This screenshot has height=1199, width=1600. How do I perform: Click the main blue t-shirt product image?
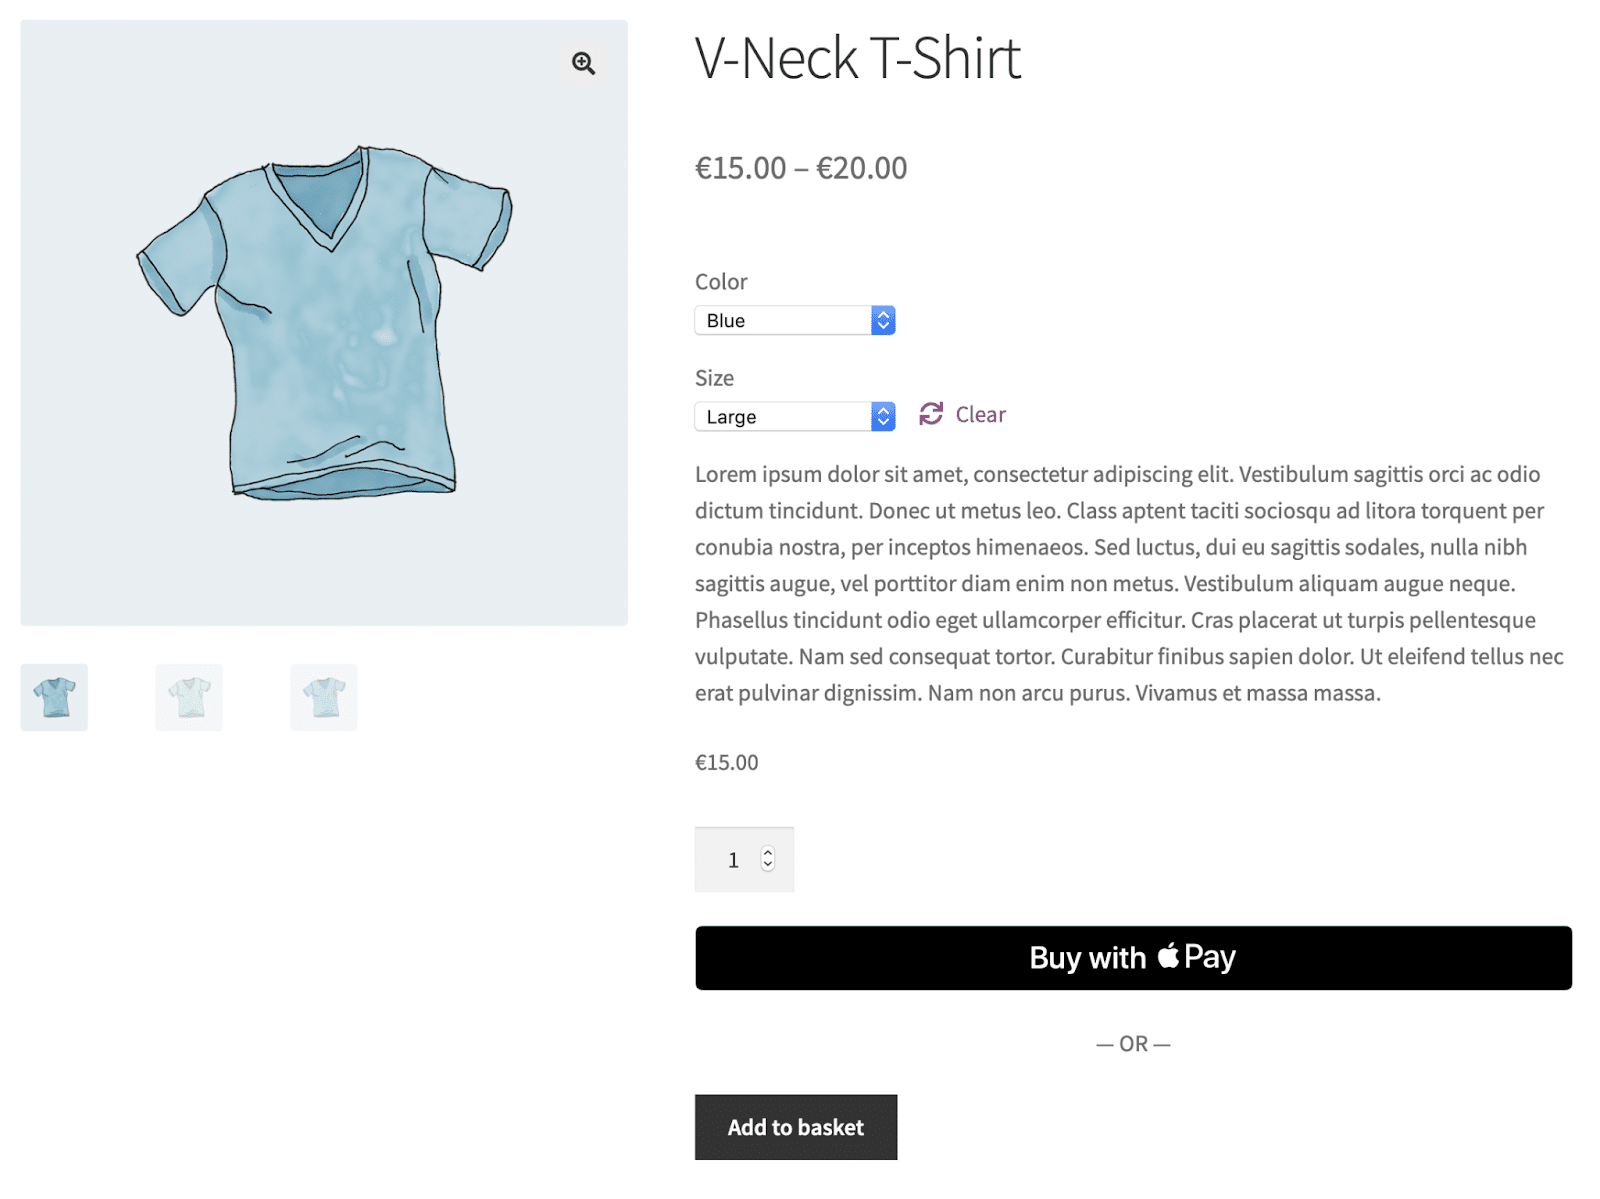tap(324, 323)
